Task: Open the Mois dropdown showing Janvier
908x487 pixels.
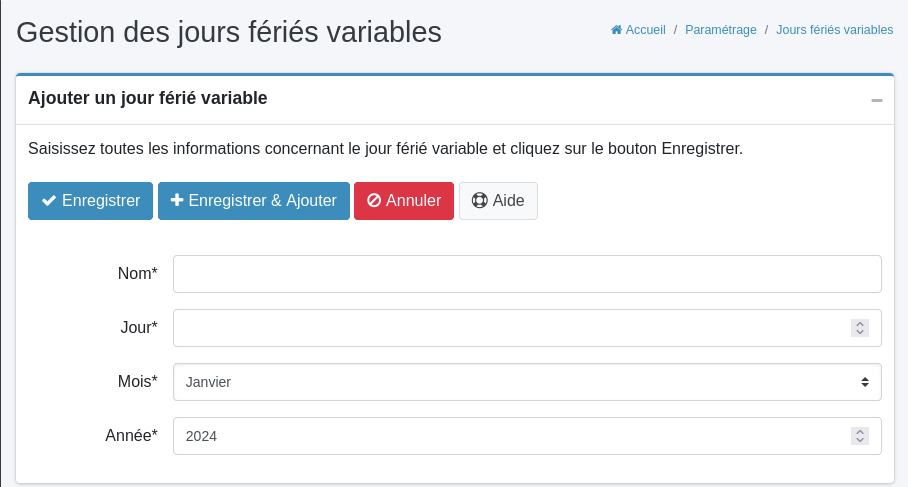Action: pyautogui.click(x=527, y=382)
